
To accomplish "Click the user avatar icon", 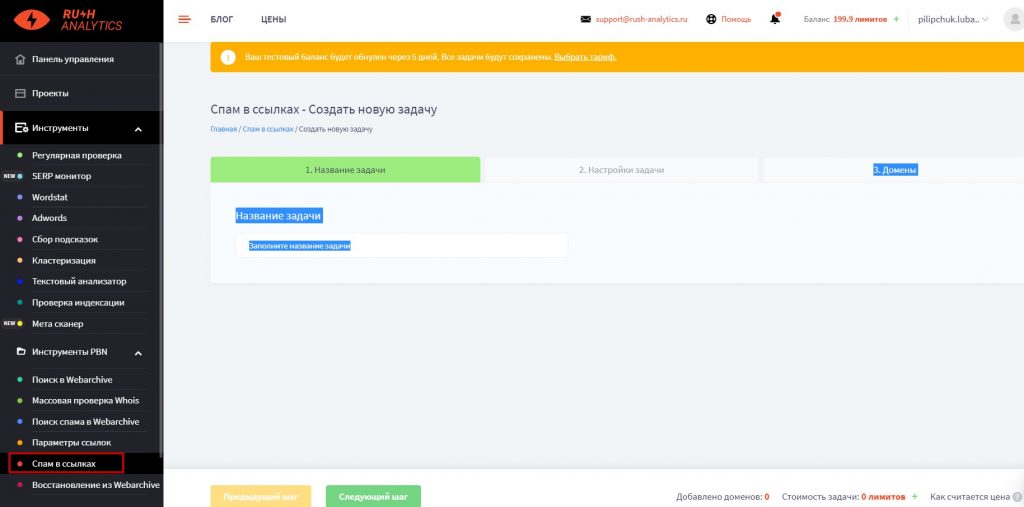I will coord(1012,19).
